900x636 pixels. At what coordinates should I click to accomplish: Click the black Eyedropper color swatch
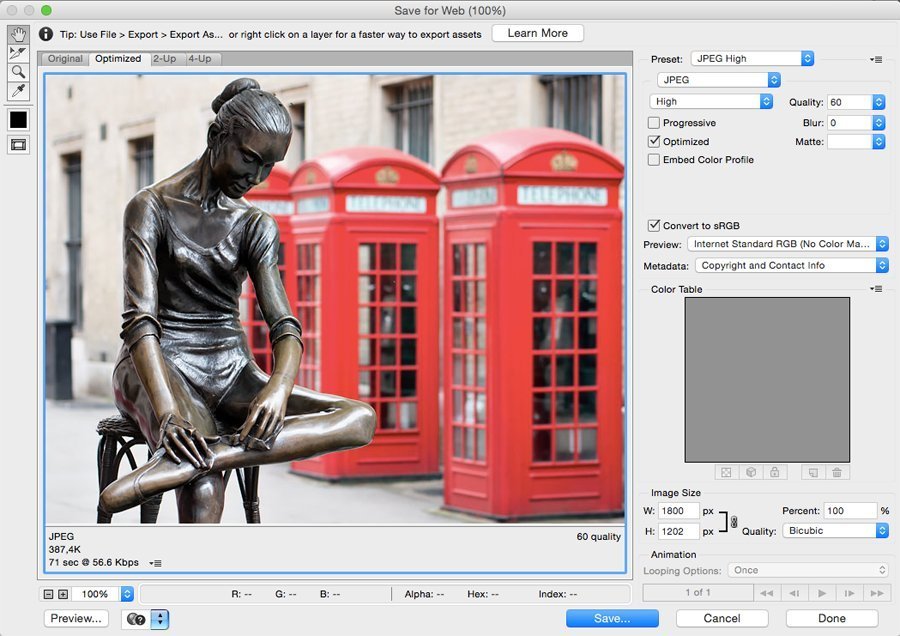point(17,119)
